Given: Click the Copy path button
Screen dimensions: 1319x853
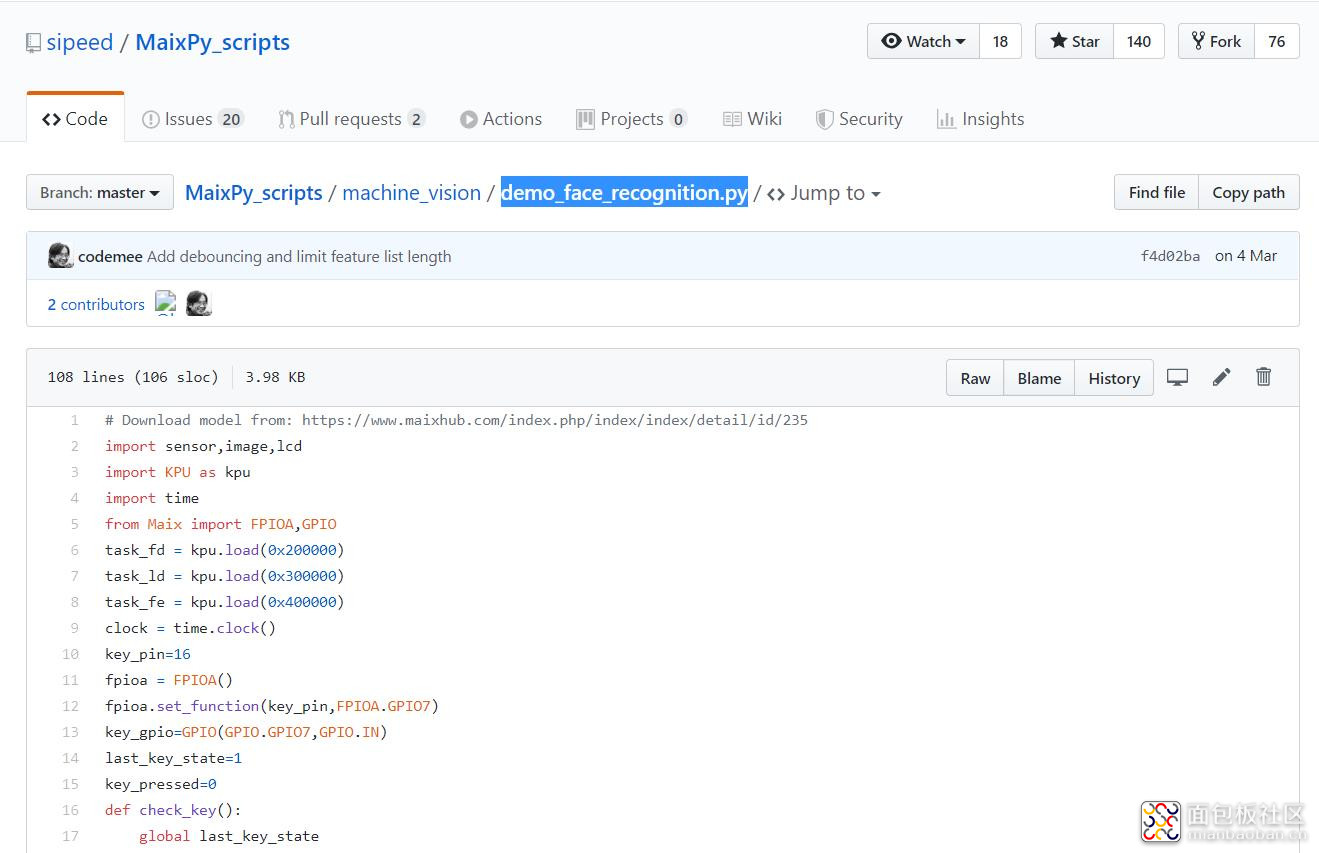Looking at the screenshot, I should pos(1249,192).
